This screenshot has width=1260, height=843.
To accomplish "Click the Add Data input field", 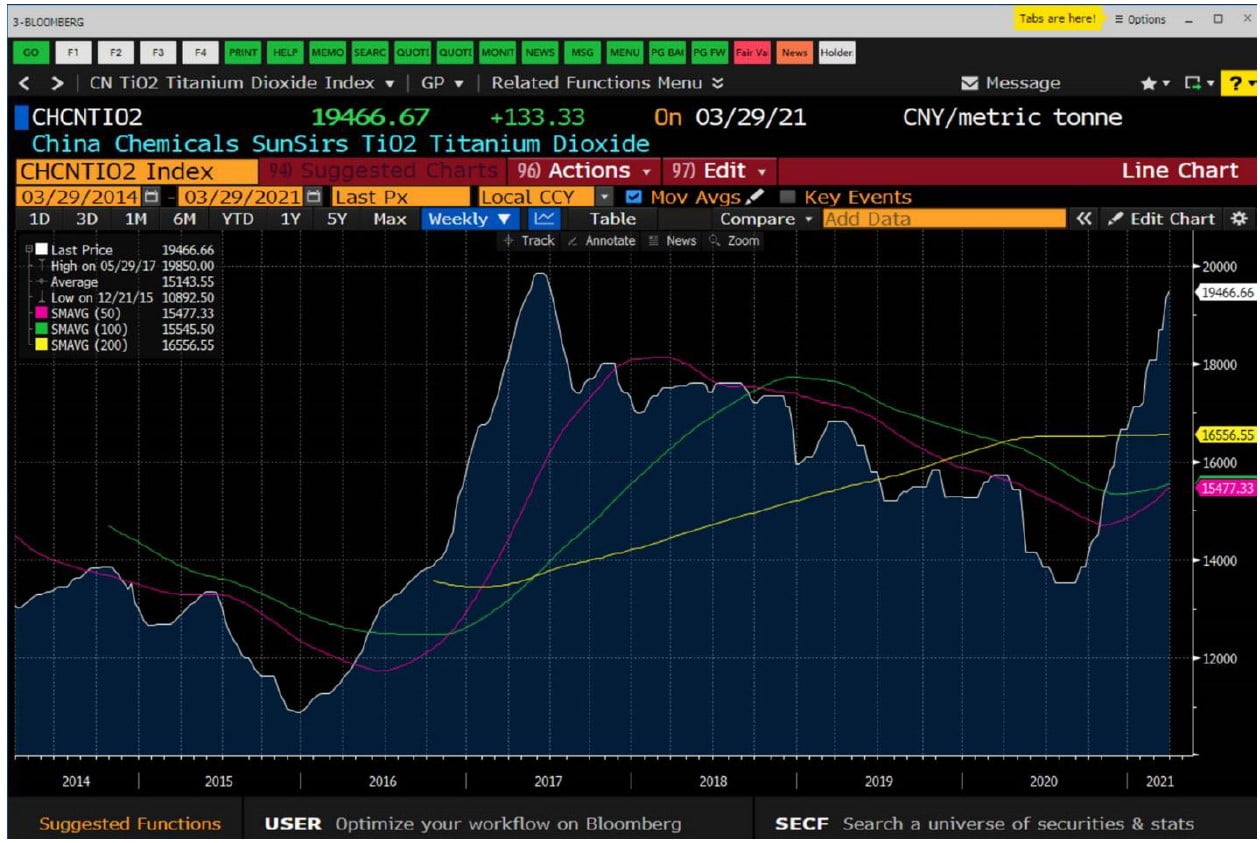I will coord(943,219).
